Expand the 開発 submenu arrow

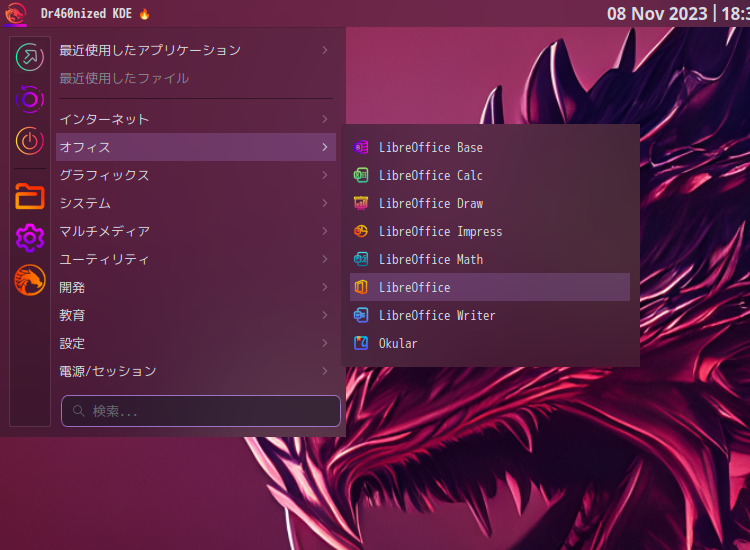tap(325, 287)
